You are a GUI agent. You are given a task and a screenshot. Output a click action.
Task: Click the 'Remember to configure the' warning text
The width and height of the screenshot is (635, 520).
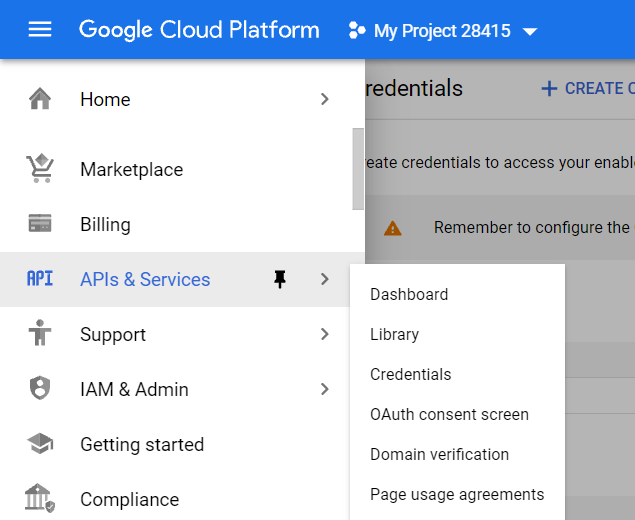click(532, 228)
